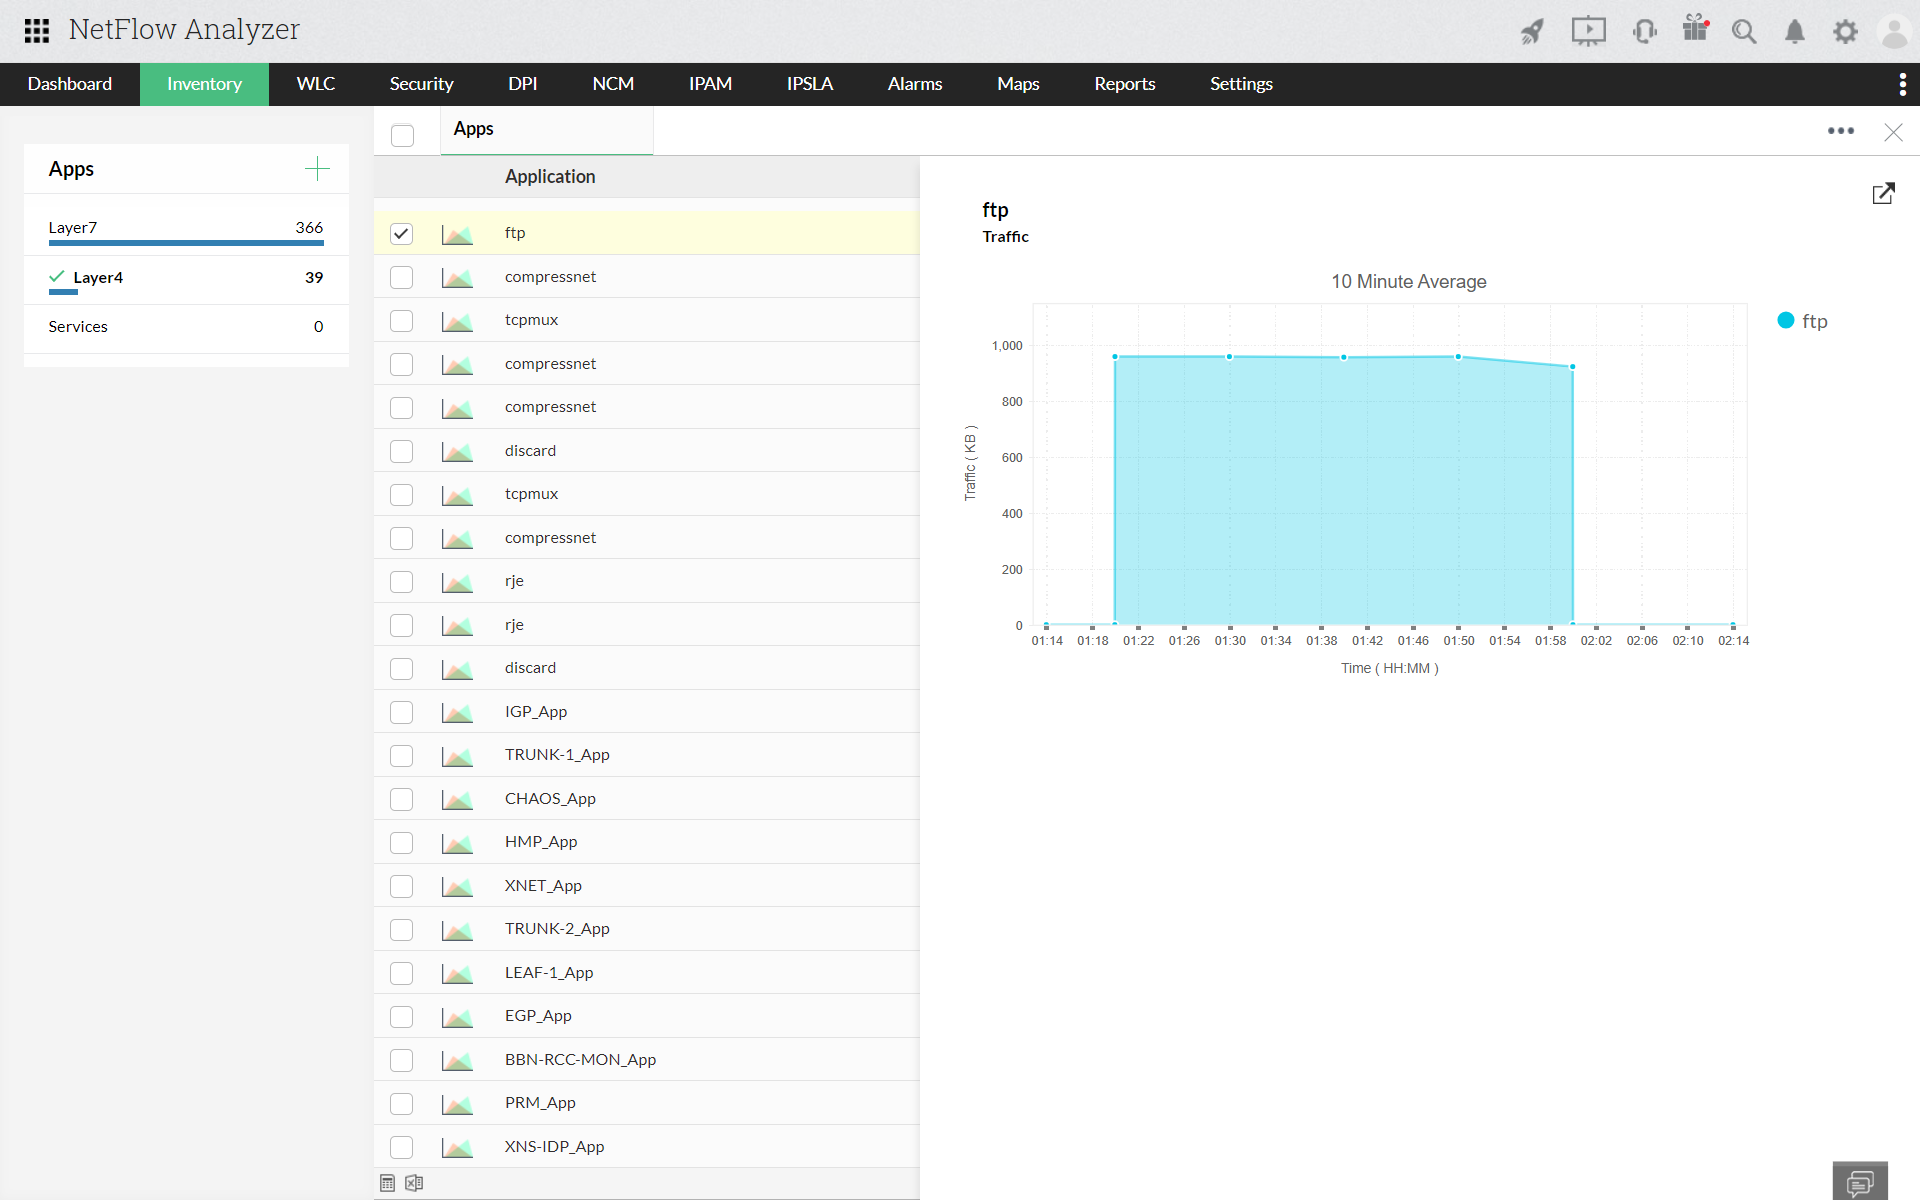Click the gift box what's-new icon
Image resolution: width=1920 pixels, height=1200 pixels.
[1695, 29]
